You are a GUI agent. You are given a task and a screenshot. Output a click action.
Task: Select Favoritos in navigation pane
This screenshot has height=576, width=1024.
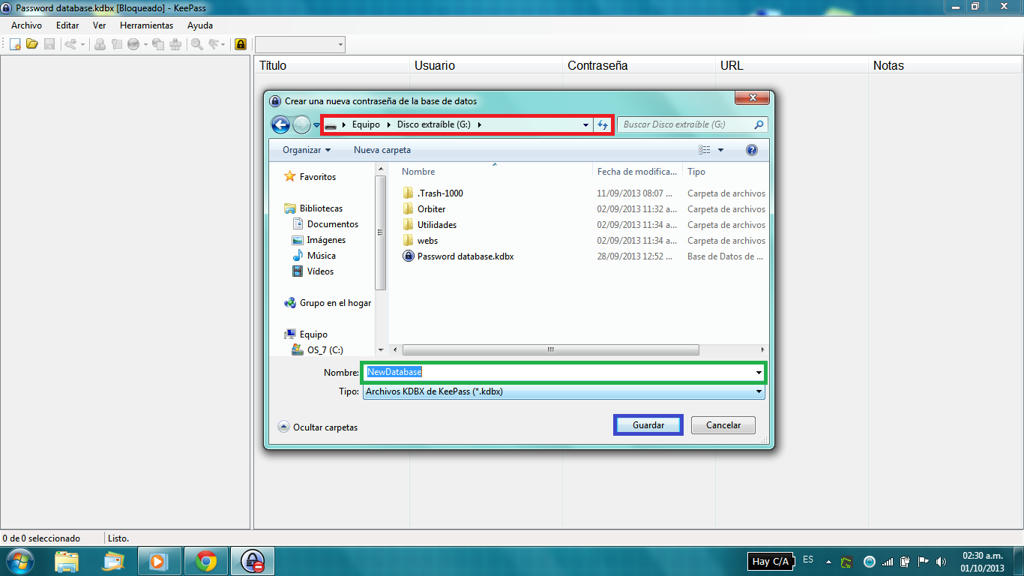[x=317, y=177]
